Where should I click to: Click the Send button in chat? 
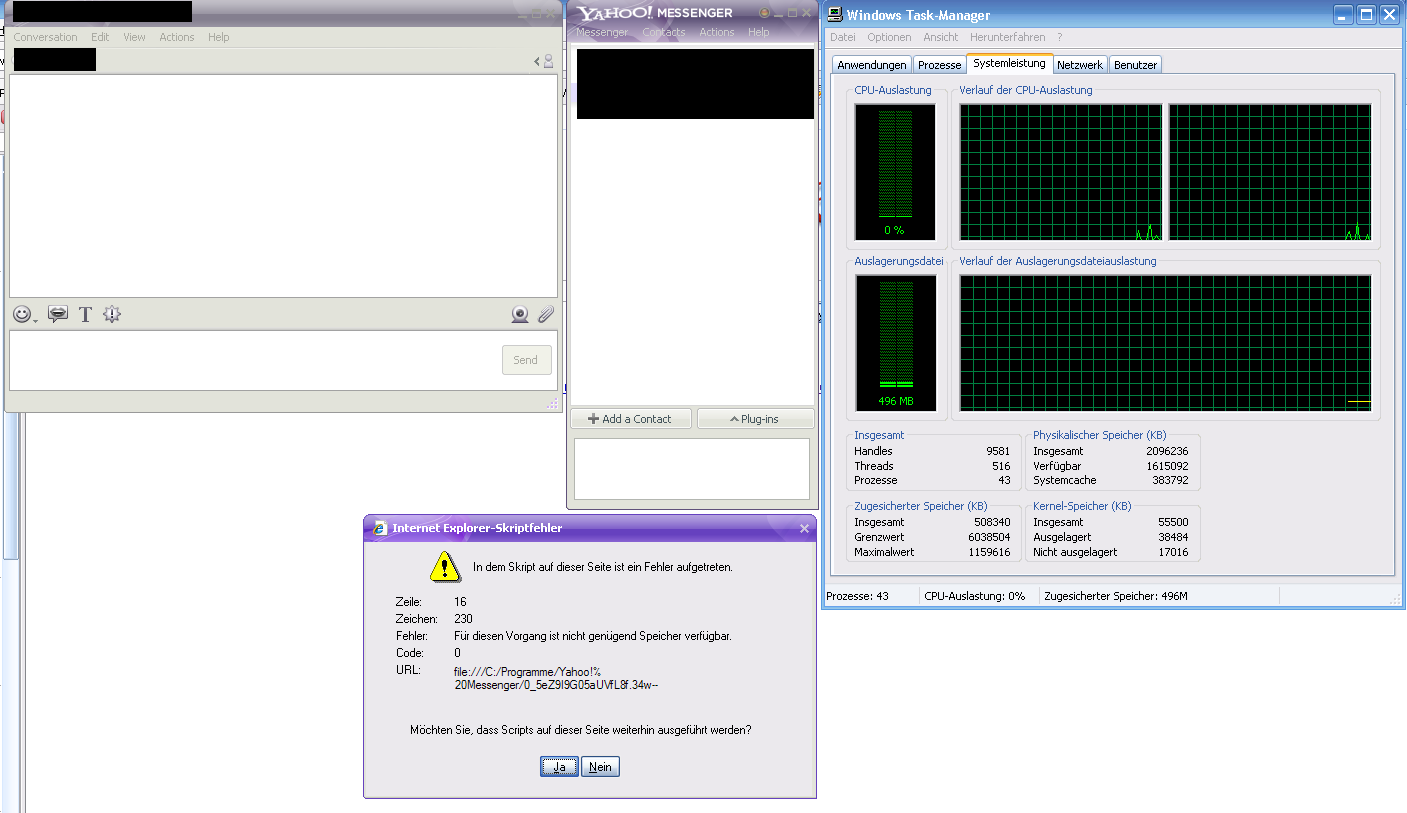pos(526,360)
